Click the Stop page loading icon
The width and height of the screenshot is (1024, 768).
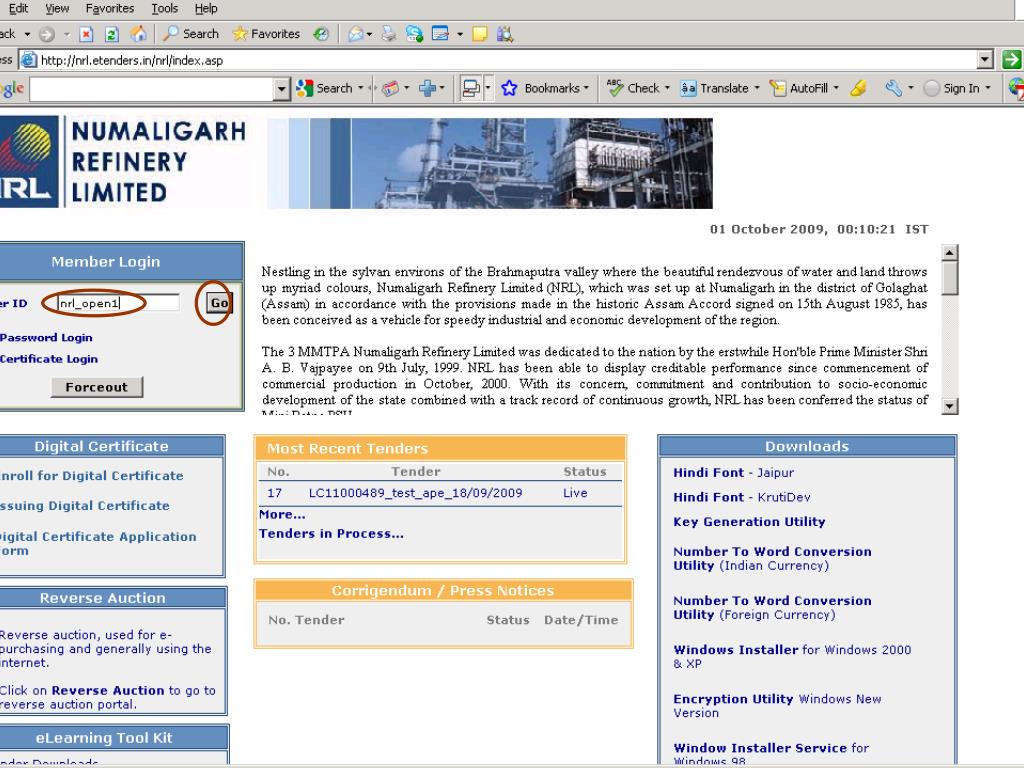click(x=86, y=34)
